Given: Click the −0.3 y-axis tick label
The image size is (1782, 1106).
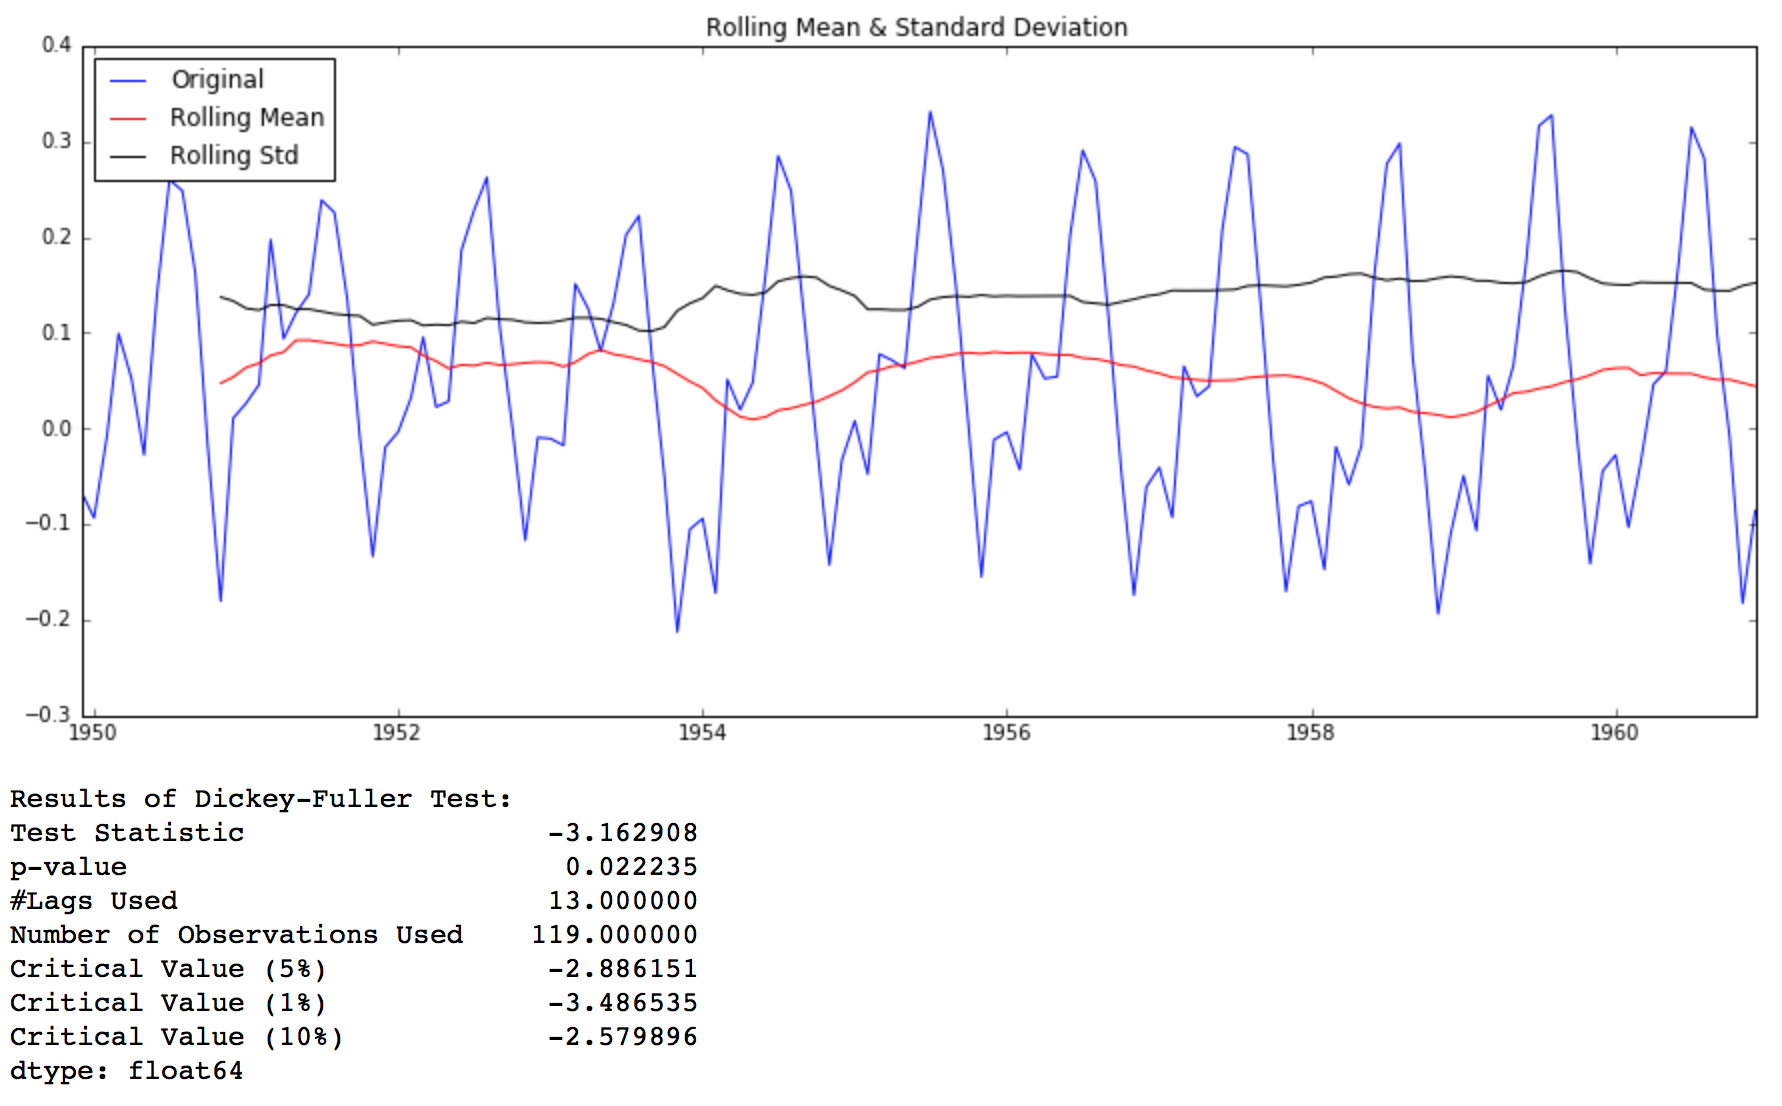Looking at the screenshot, I should (x=49, y=715).
